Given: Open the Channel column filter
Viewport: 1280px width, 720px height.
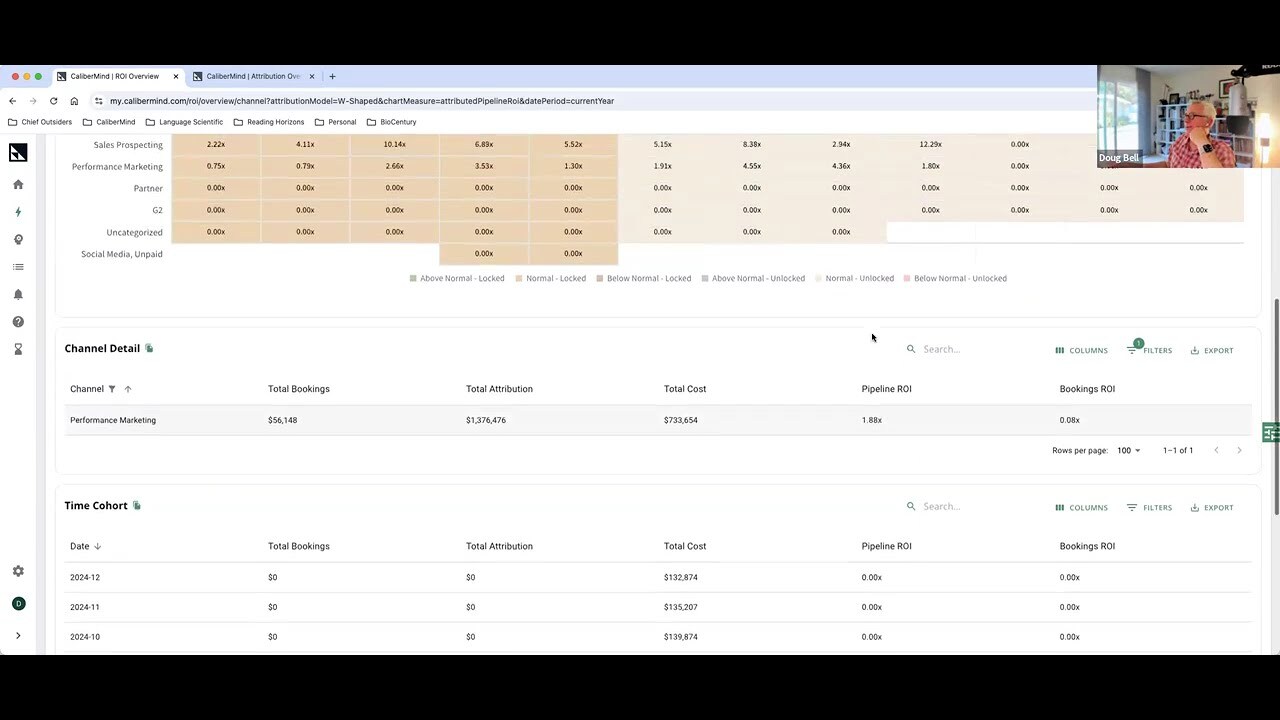Looking at the screenshot, I should (x=112, y=389).
